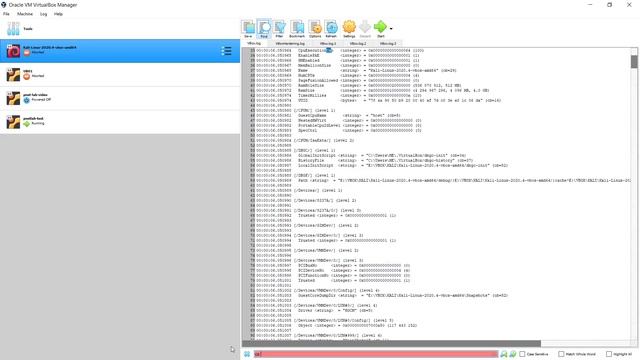Open the Tools icon in the sidebar
The width and height of the screenshot is (640, 360).
tap(13, 29)
